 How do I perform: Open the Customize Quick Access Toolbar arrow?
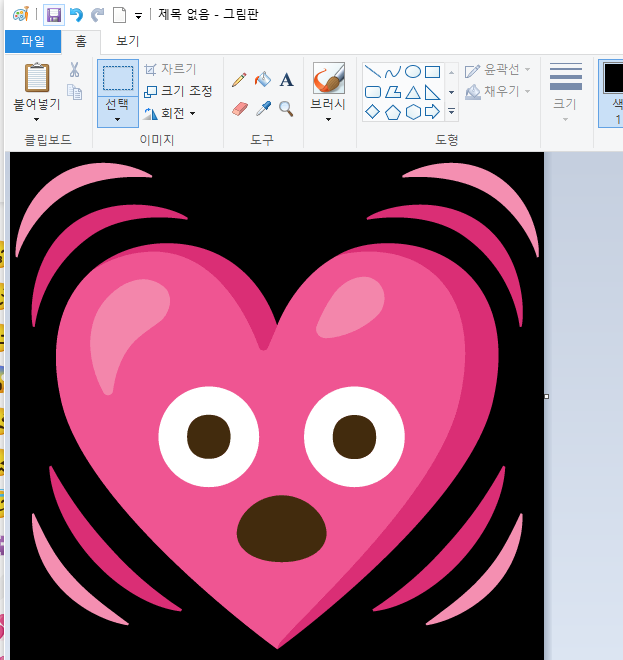coord(138,16)
